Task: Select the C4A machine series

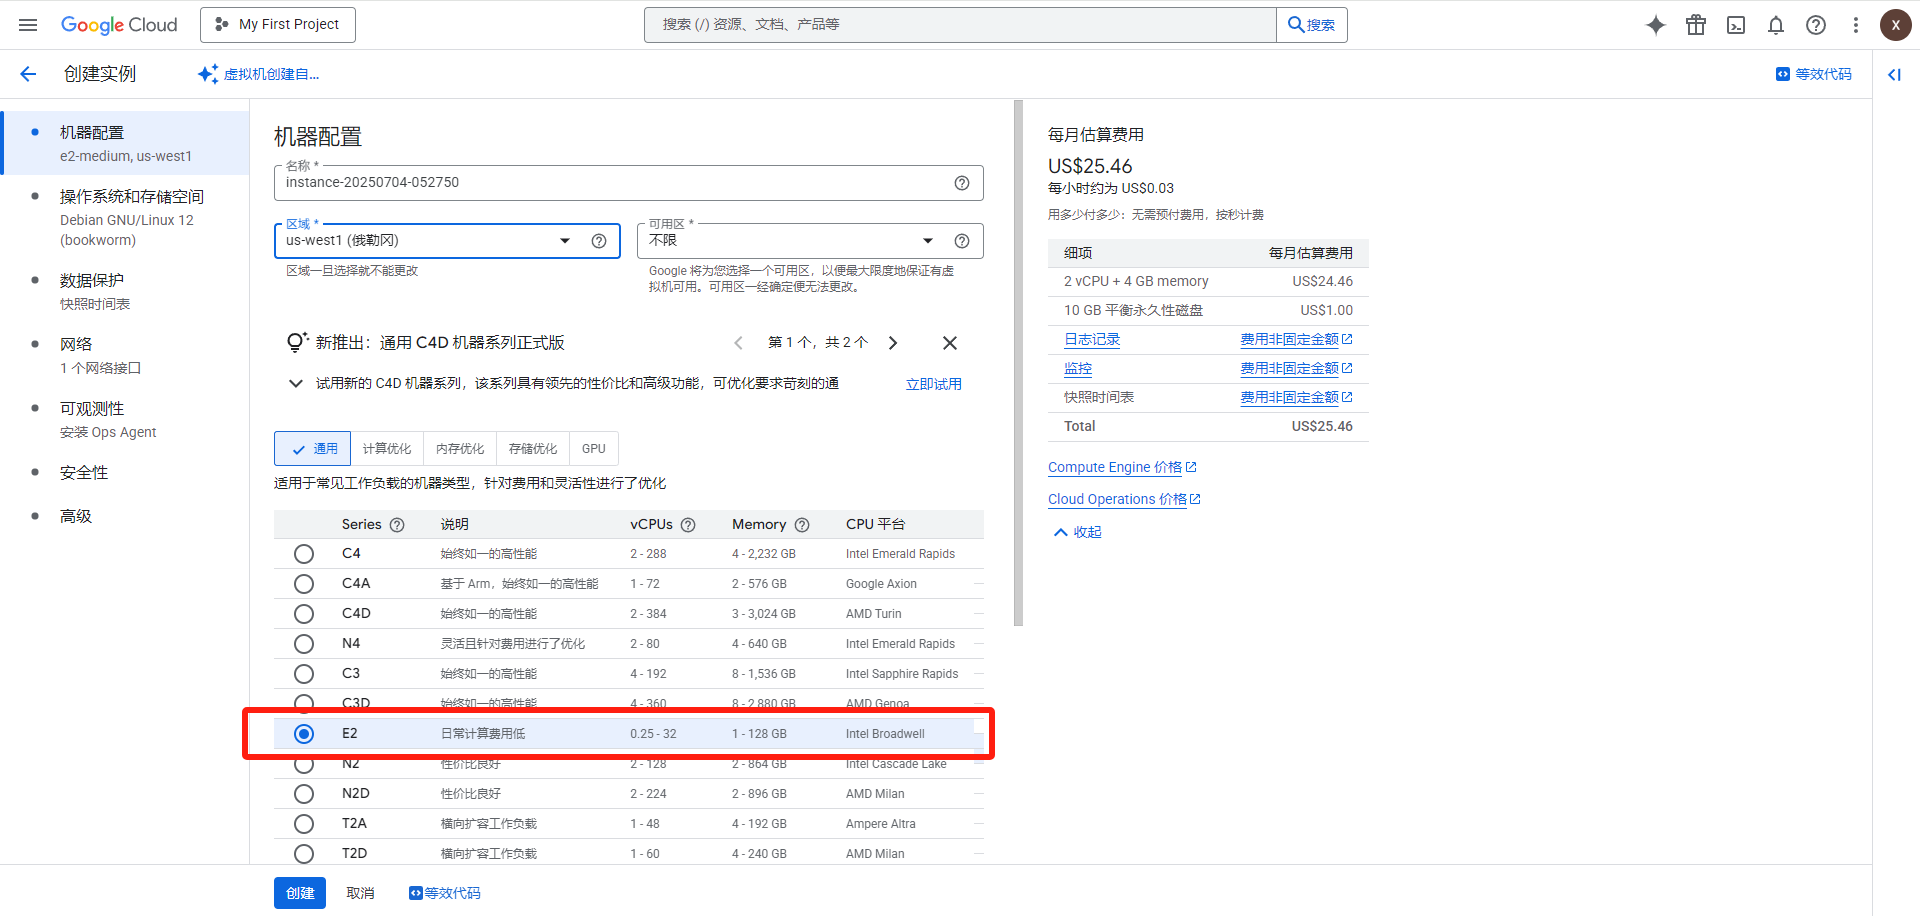Action: (x=304, y=584)
